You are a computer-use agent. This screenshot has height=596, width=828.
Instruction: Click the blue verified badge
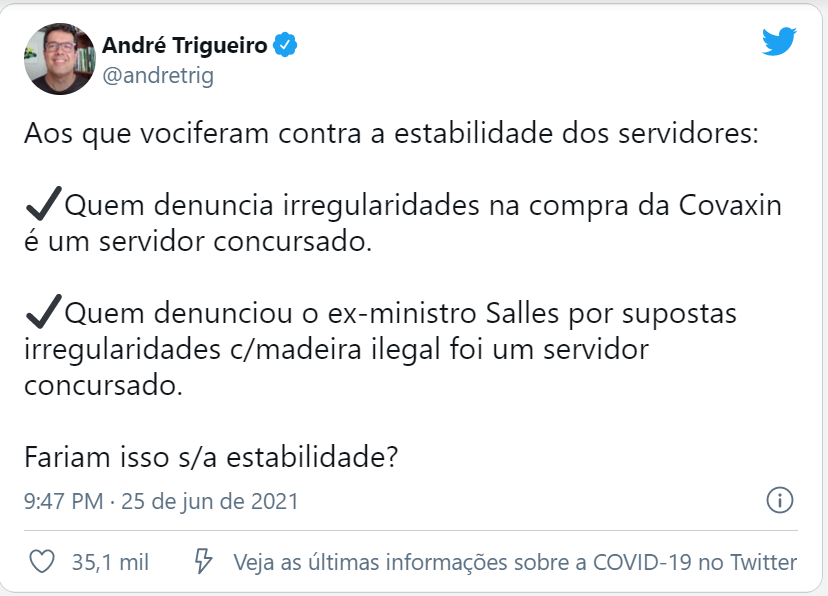285,45
